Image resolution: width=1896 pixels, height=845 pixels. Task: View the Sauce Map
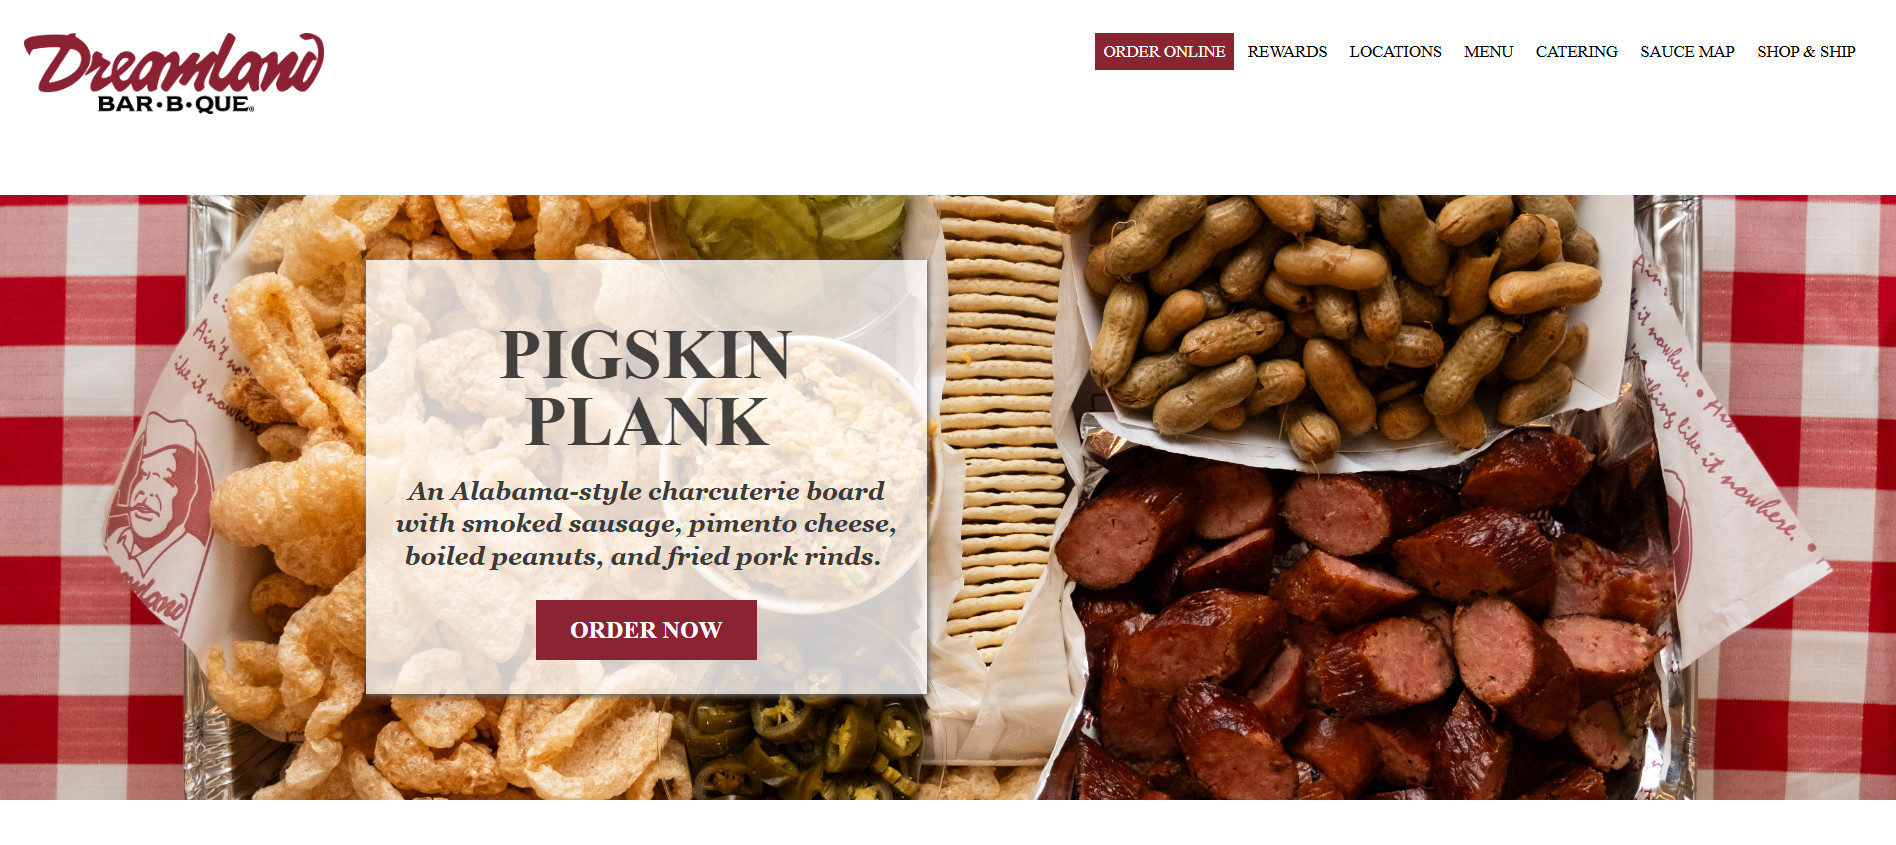click(x=1687, y=51)
